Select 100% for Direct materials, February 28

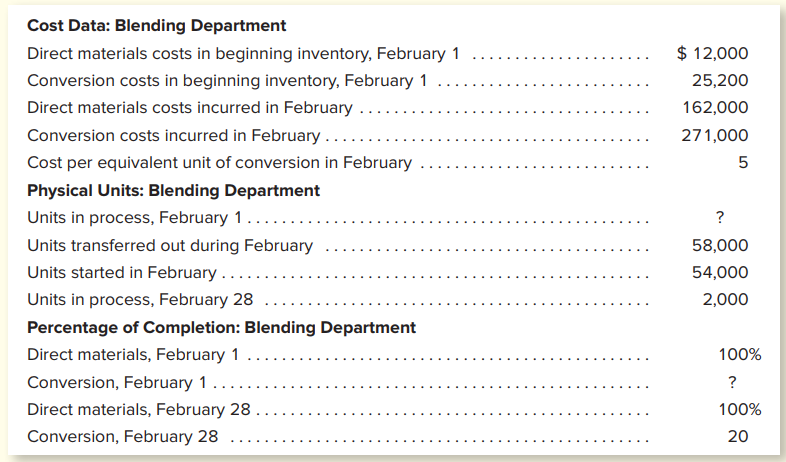point(740,409)
